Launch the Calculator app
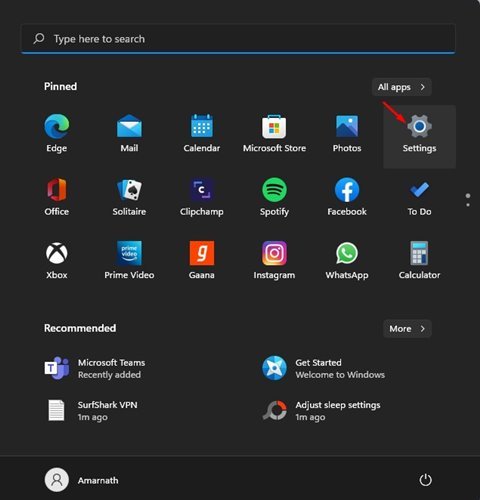The image size is (480, 500). (419, 253)
